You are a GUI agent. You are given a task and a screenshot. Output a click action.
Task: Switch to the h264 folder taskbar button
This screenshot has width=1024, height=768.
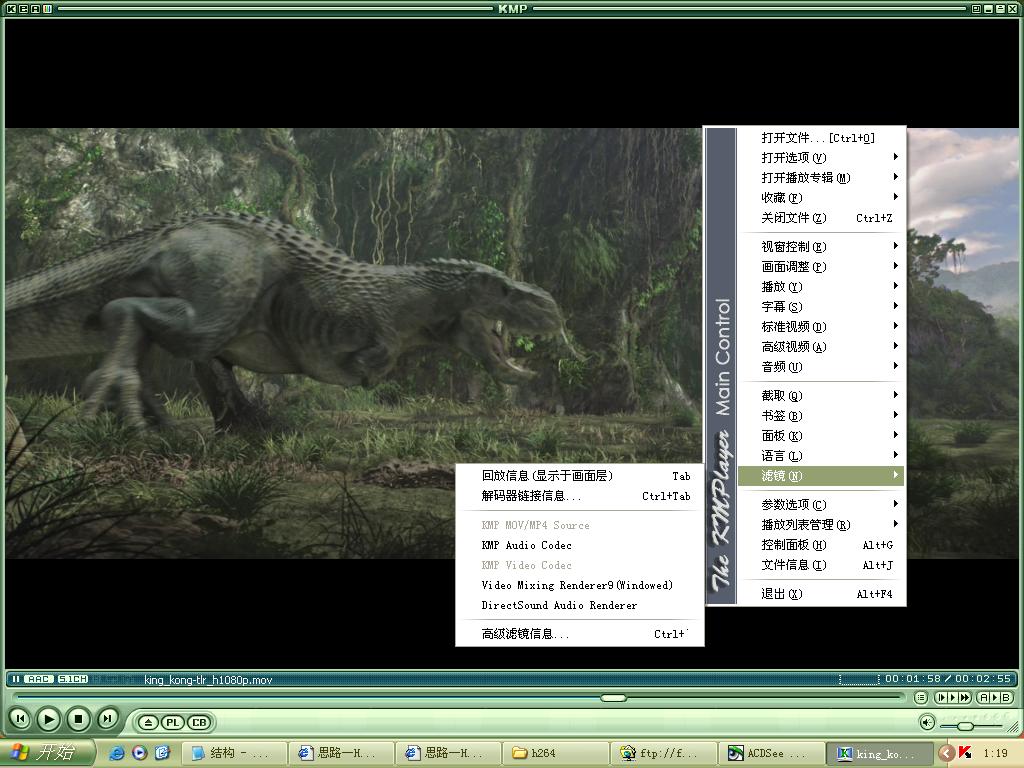click(x=554, y=754)
